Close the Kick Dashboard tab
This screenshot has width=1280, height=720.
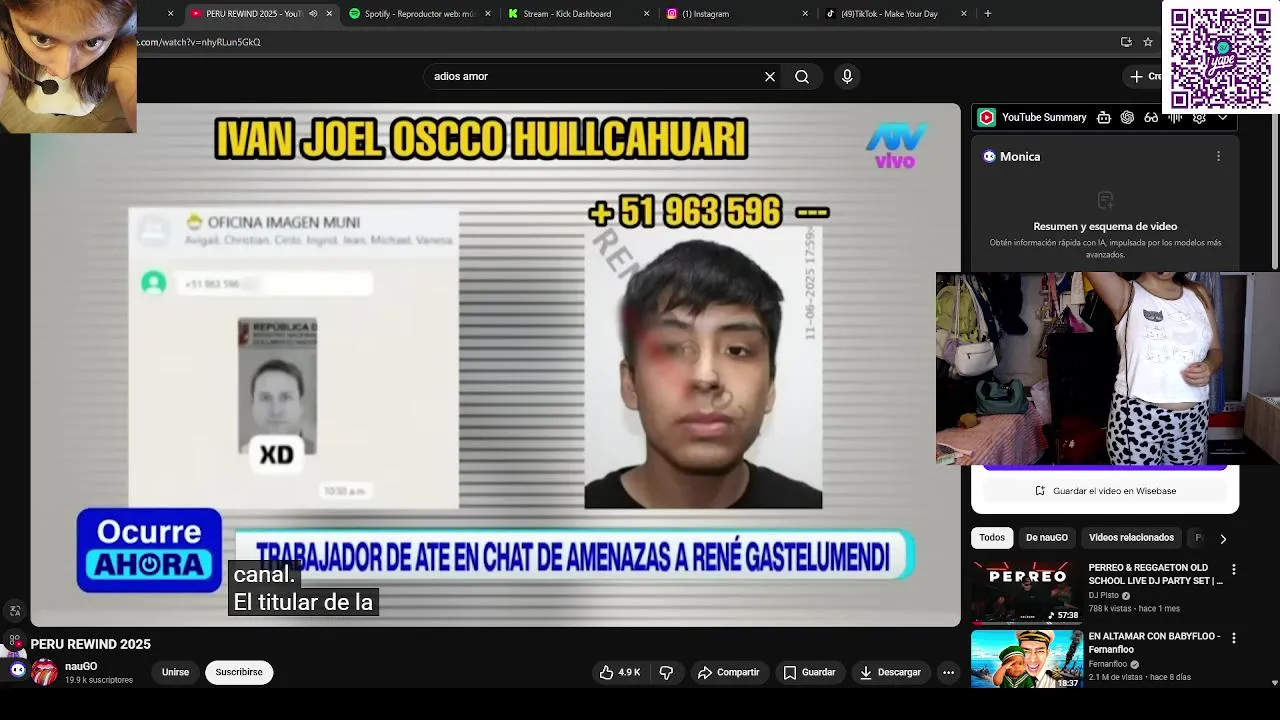(646, 14)
